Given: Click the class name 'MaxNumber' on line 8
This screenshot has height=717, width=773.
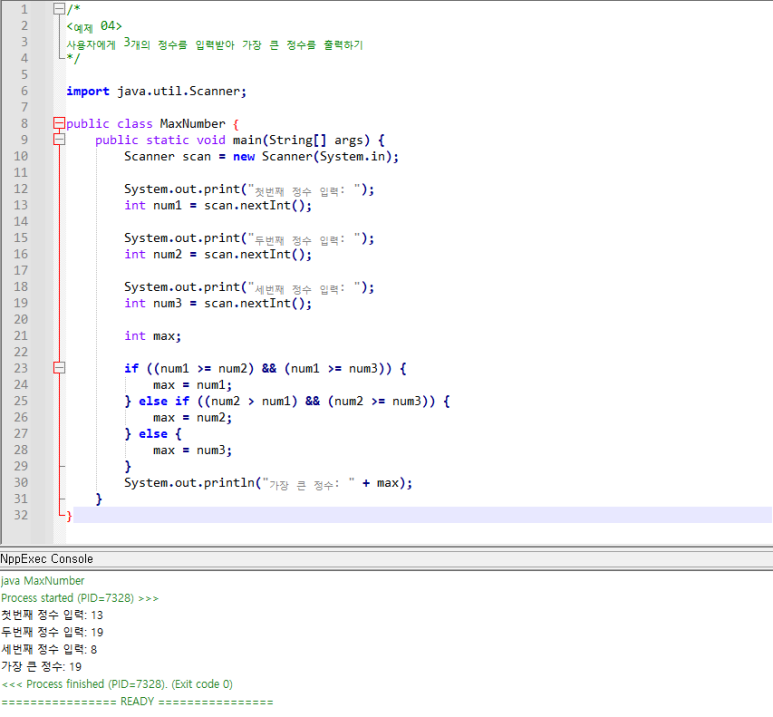Looking at the screenshot, I should (192, 123).
